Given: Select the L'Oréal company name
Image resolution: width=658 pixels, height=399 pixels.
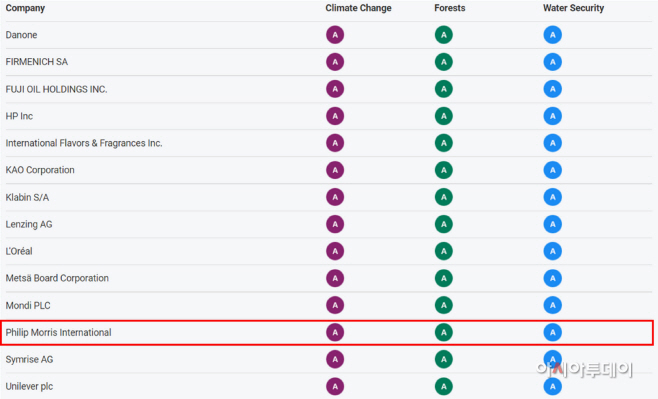Looking at the screenshot, I should 19,251.
